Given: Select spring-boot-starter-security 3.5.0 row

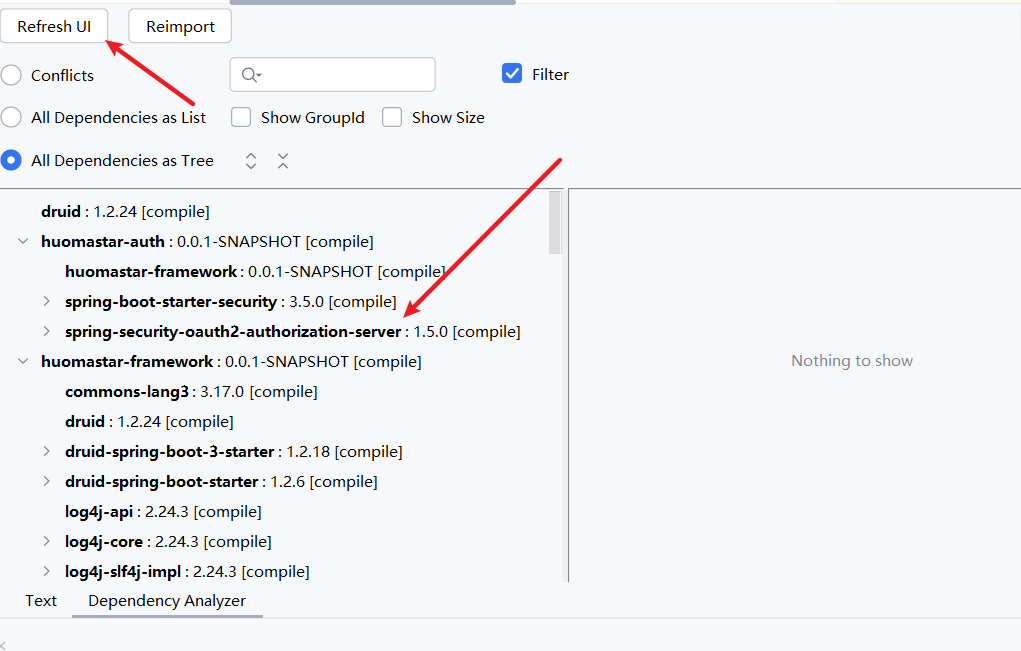Looking at the screenshot, I should [231, 301].
